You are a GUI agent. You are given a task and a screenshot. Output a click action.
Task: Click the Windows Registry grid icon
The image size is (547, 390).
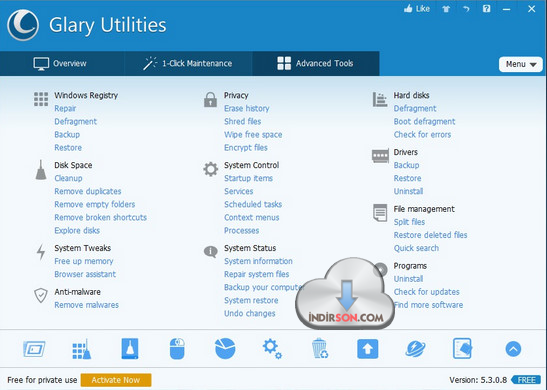(x=41, y=99)
